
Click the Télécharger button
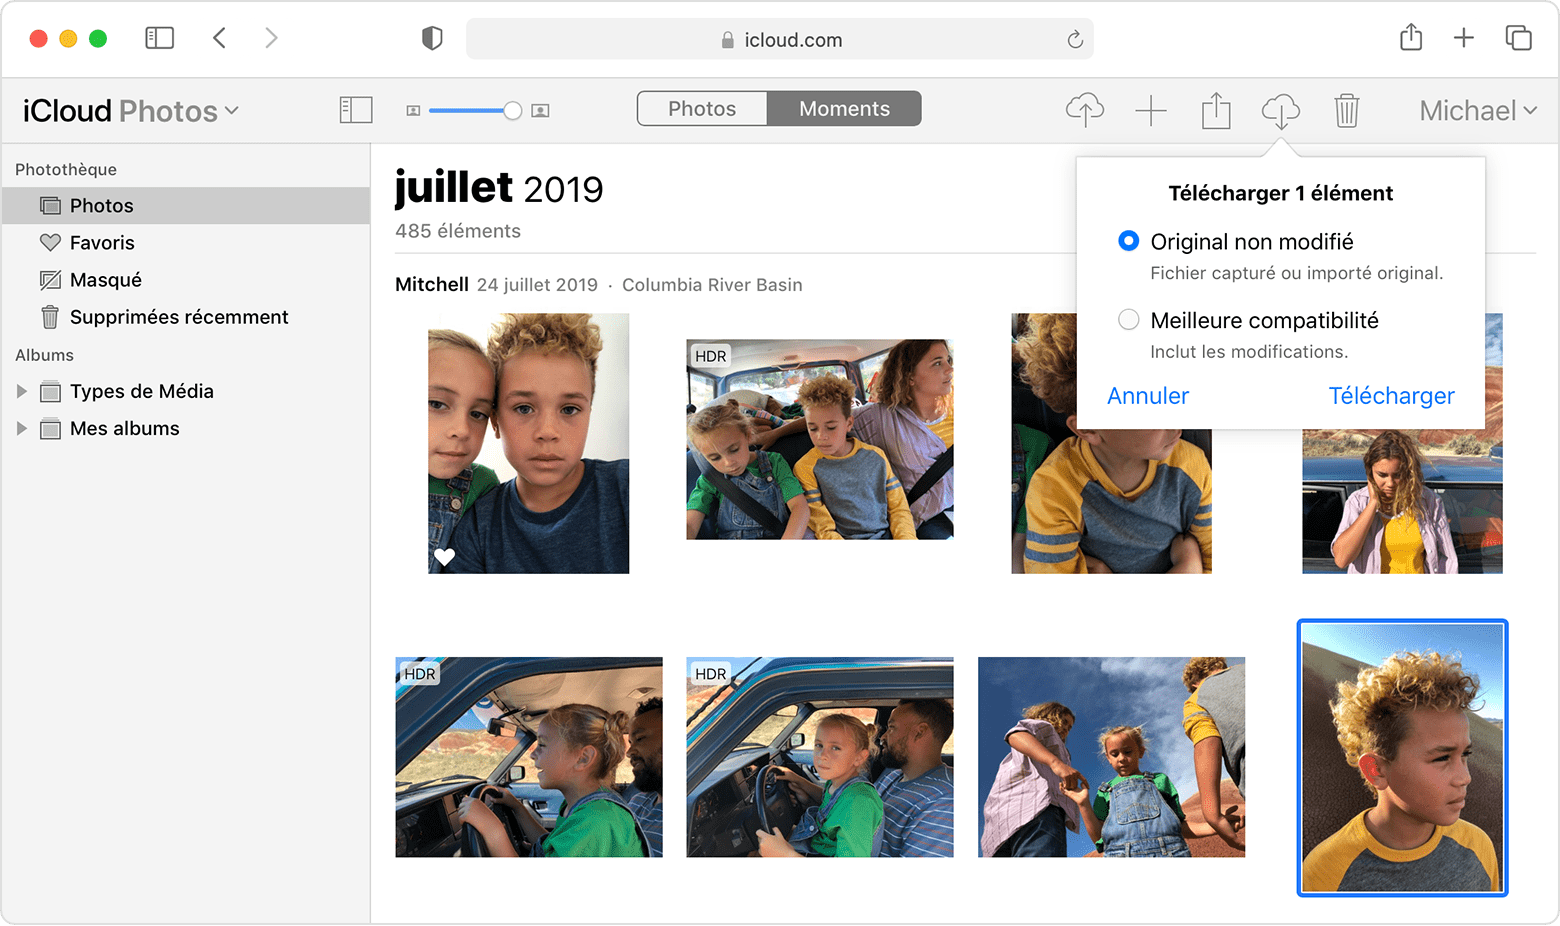click(1391, 395)
